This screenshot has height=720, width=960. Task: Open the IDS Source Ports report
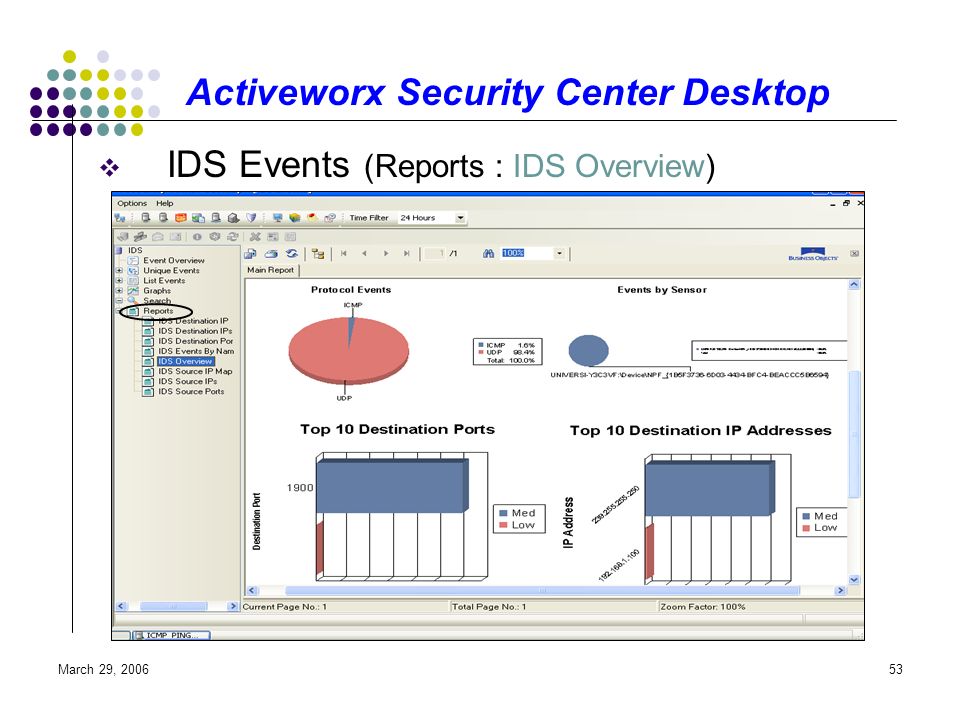point(191,392)
